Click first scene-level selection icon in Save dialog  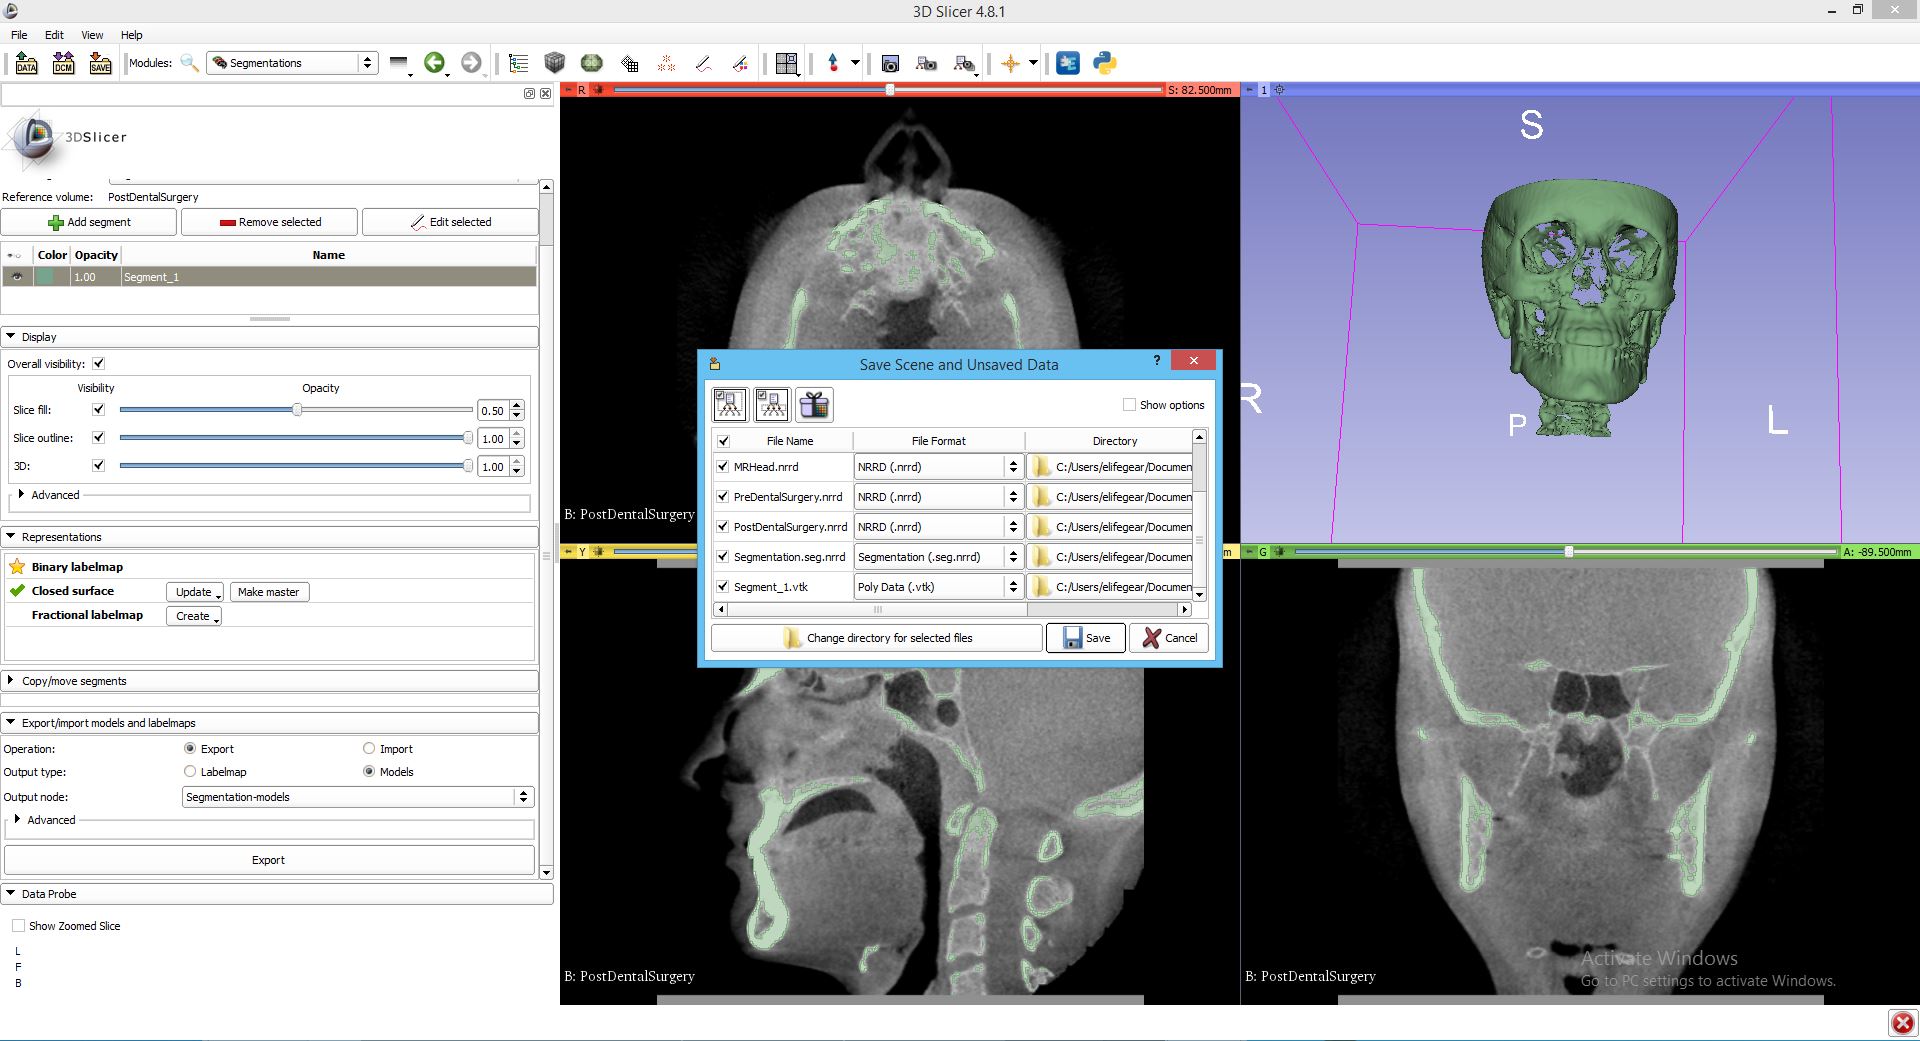point(730,405)
